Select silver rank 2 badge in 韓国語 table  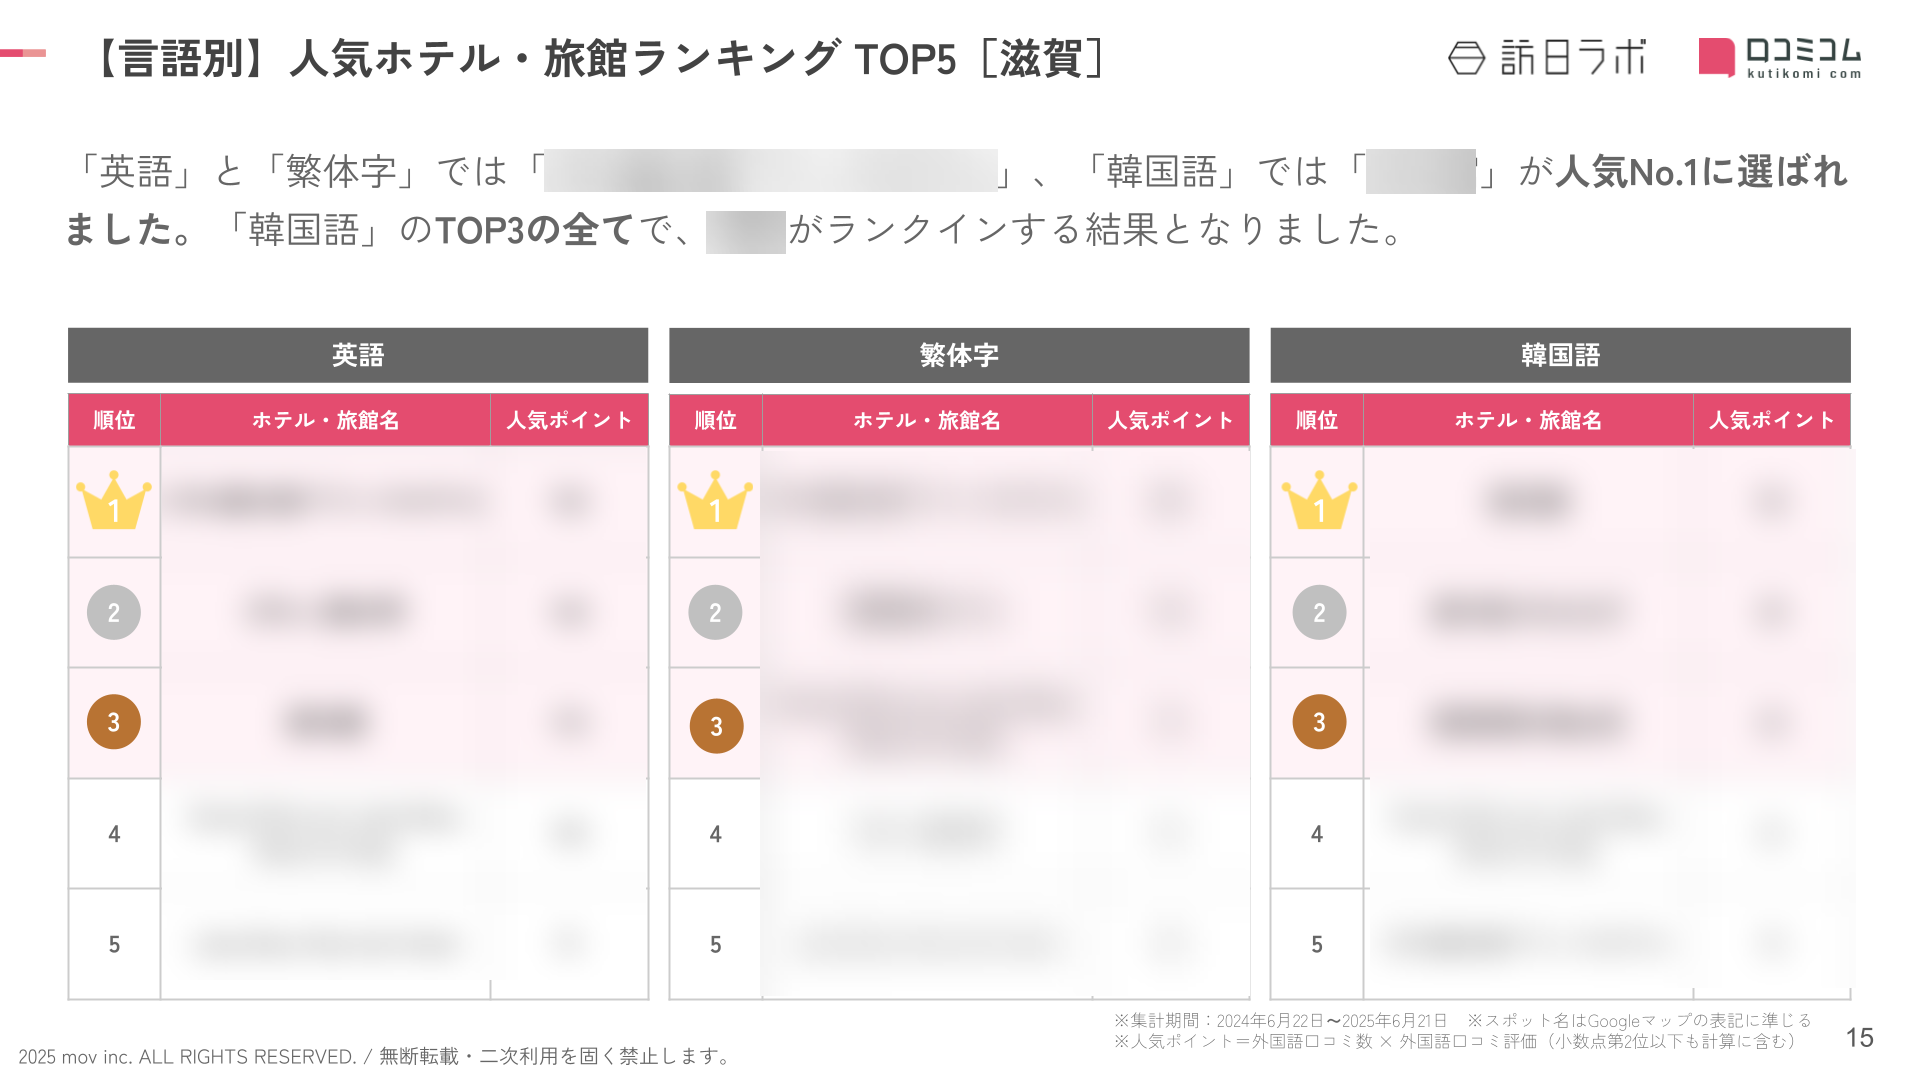[1319, 612]
